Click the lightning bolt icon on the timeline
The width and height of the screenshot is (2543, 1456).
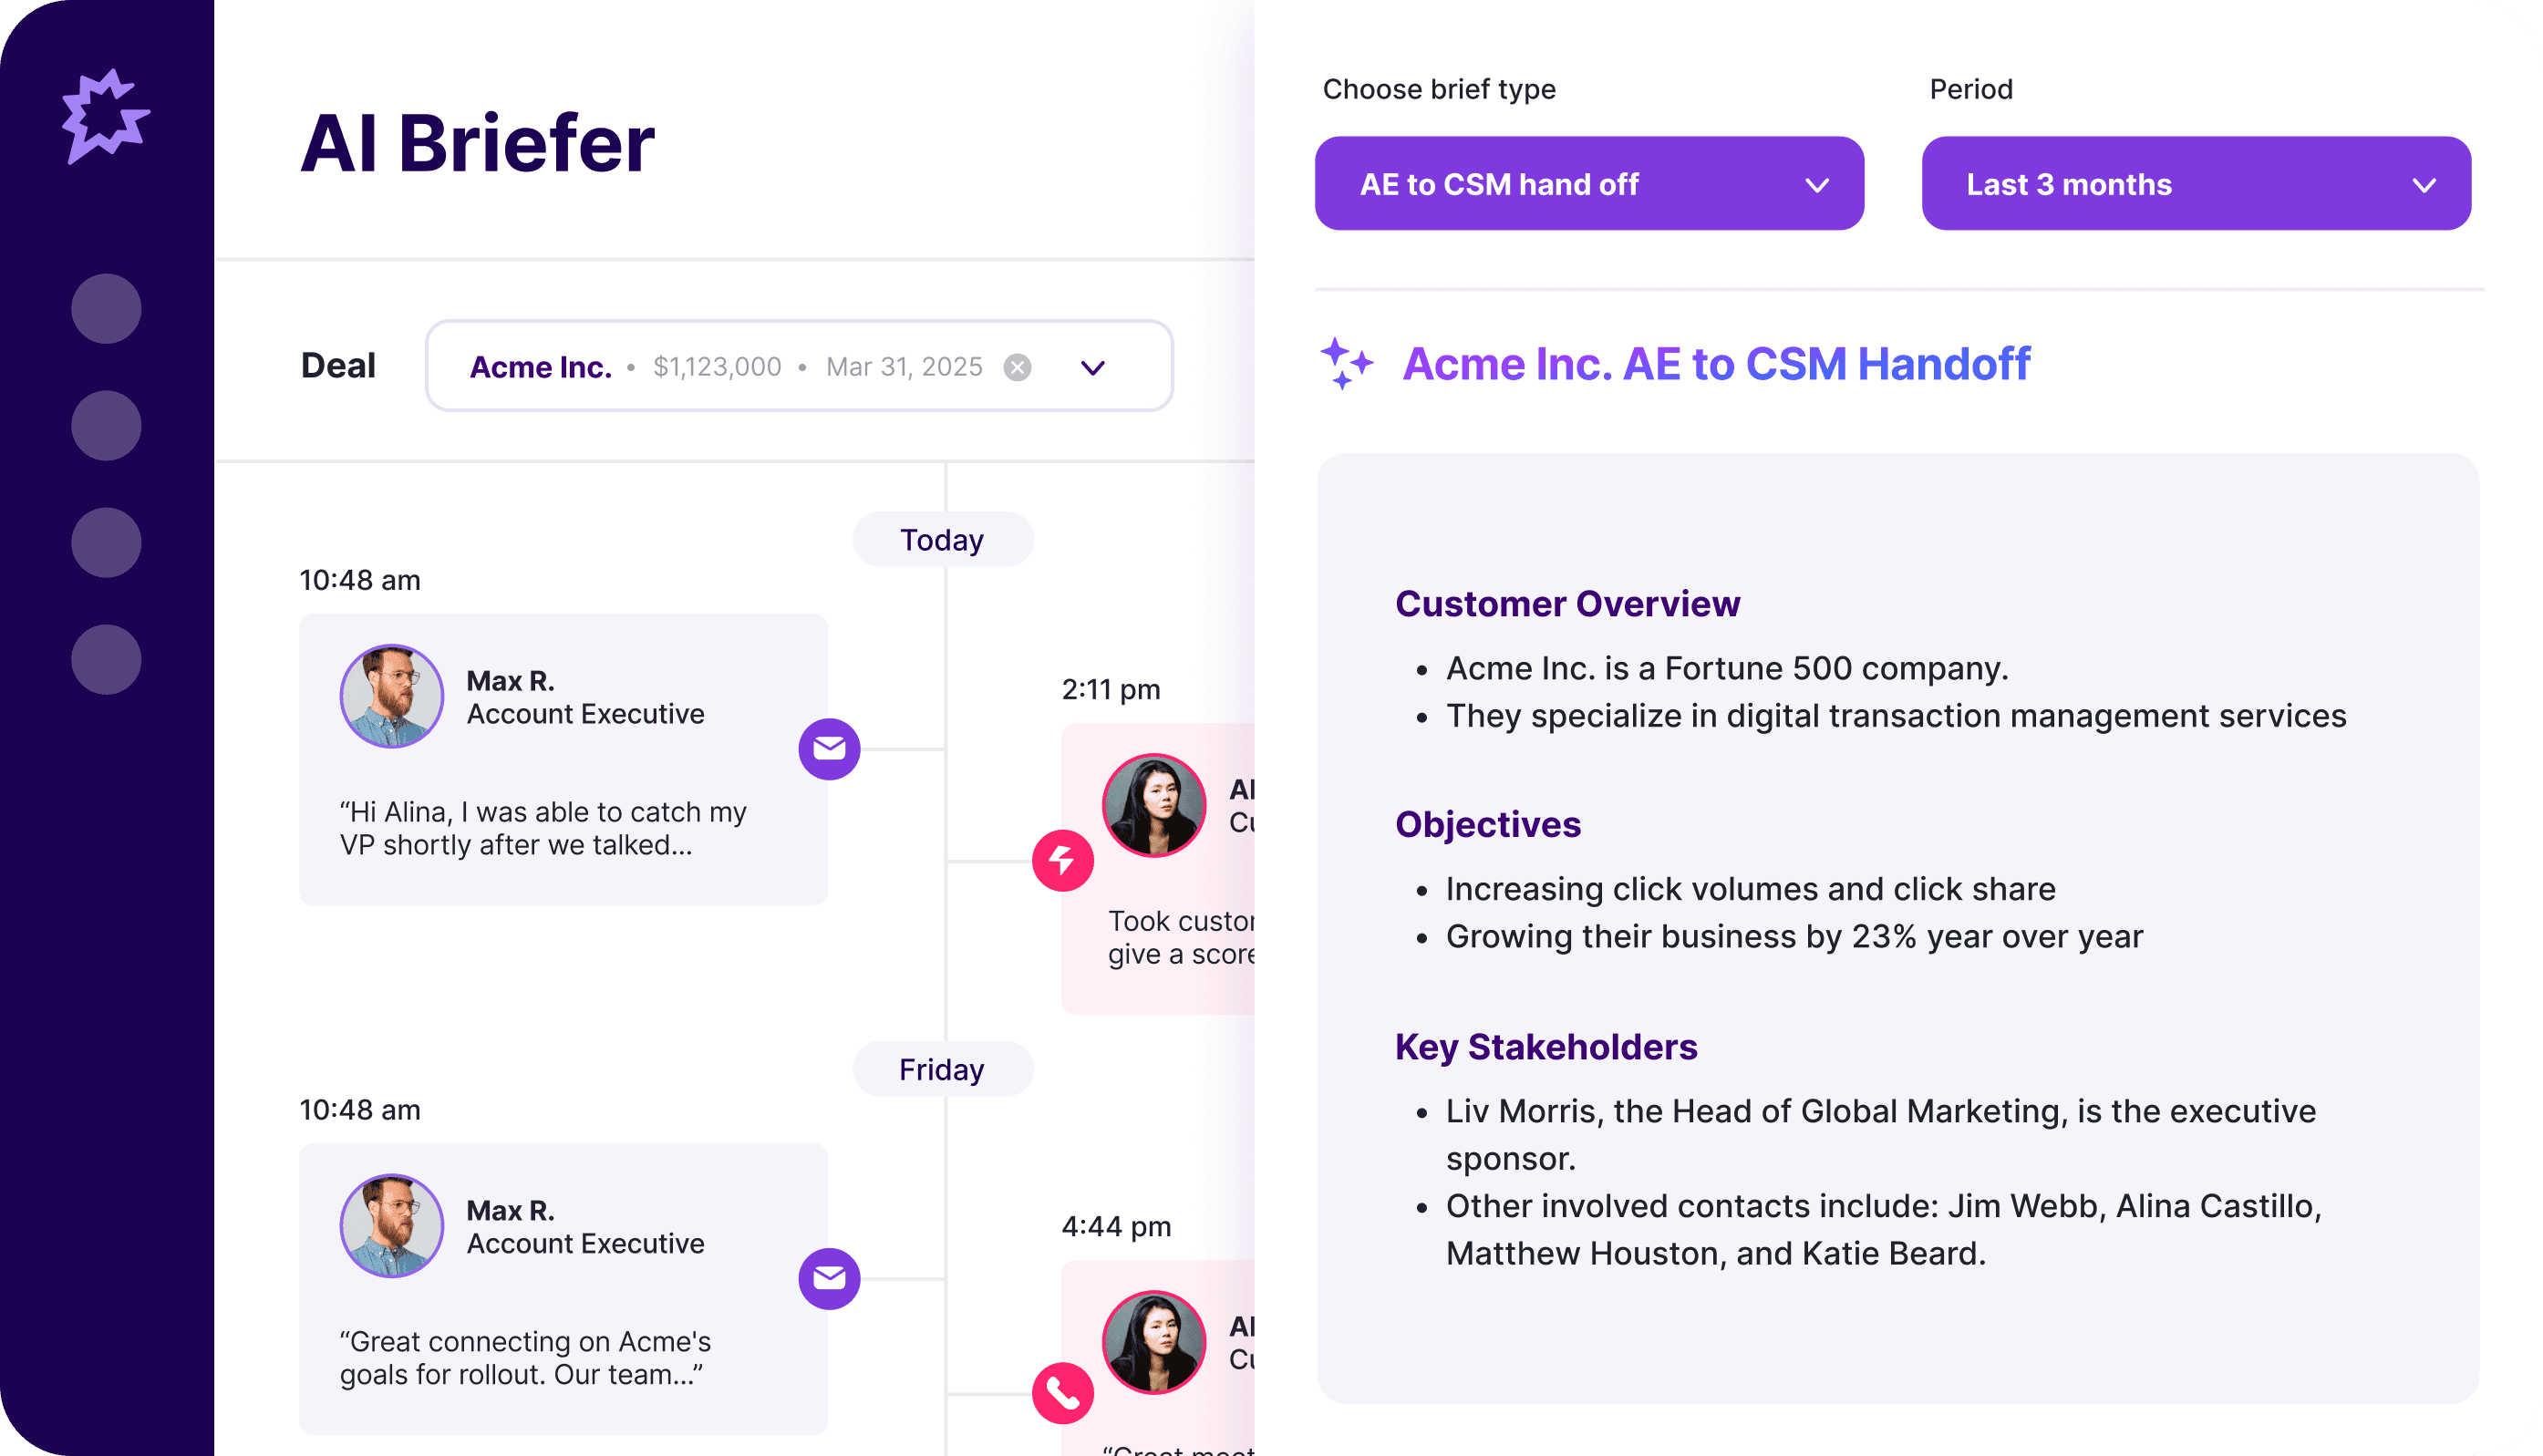tap(1063, 860)
